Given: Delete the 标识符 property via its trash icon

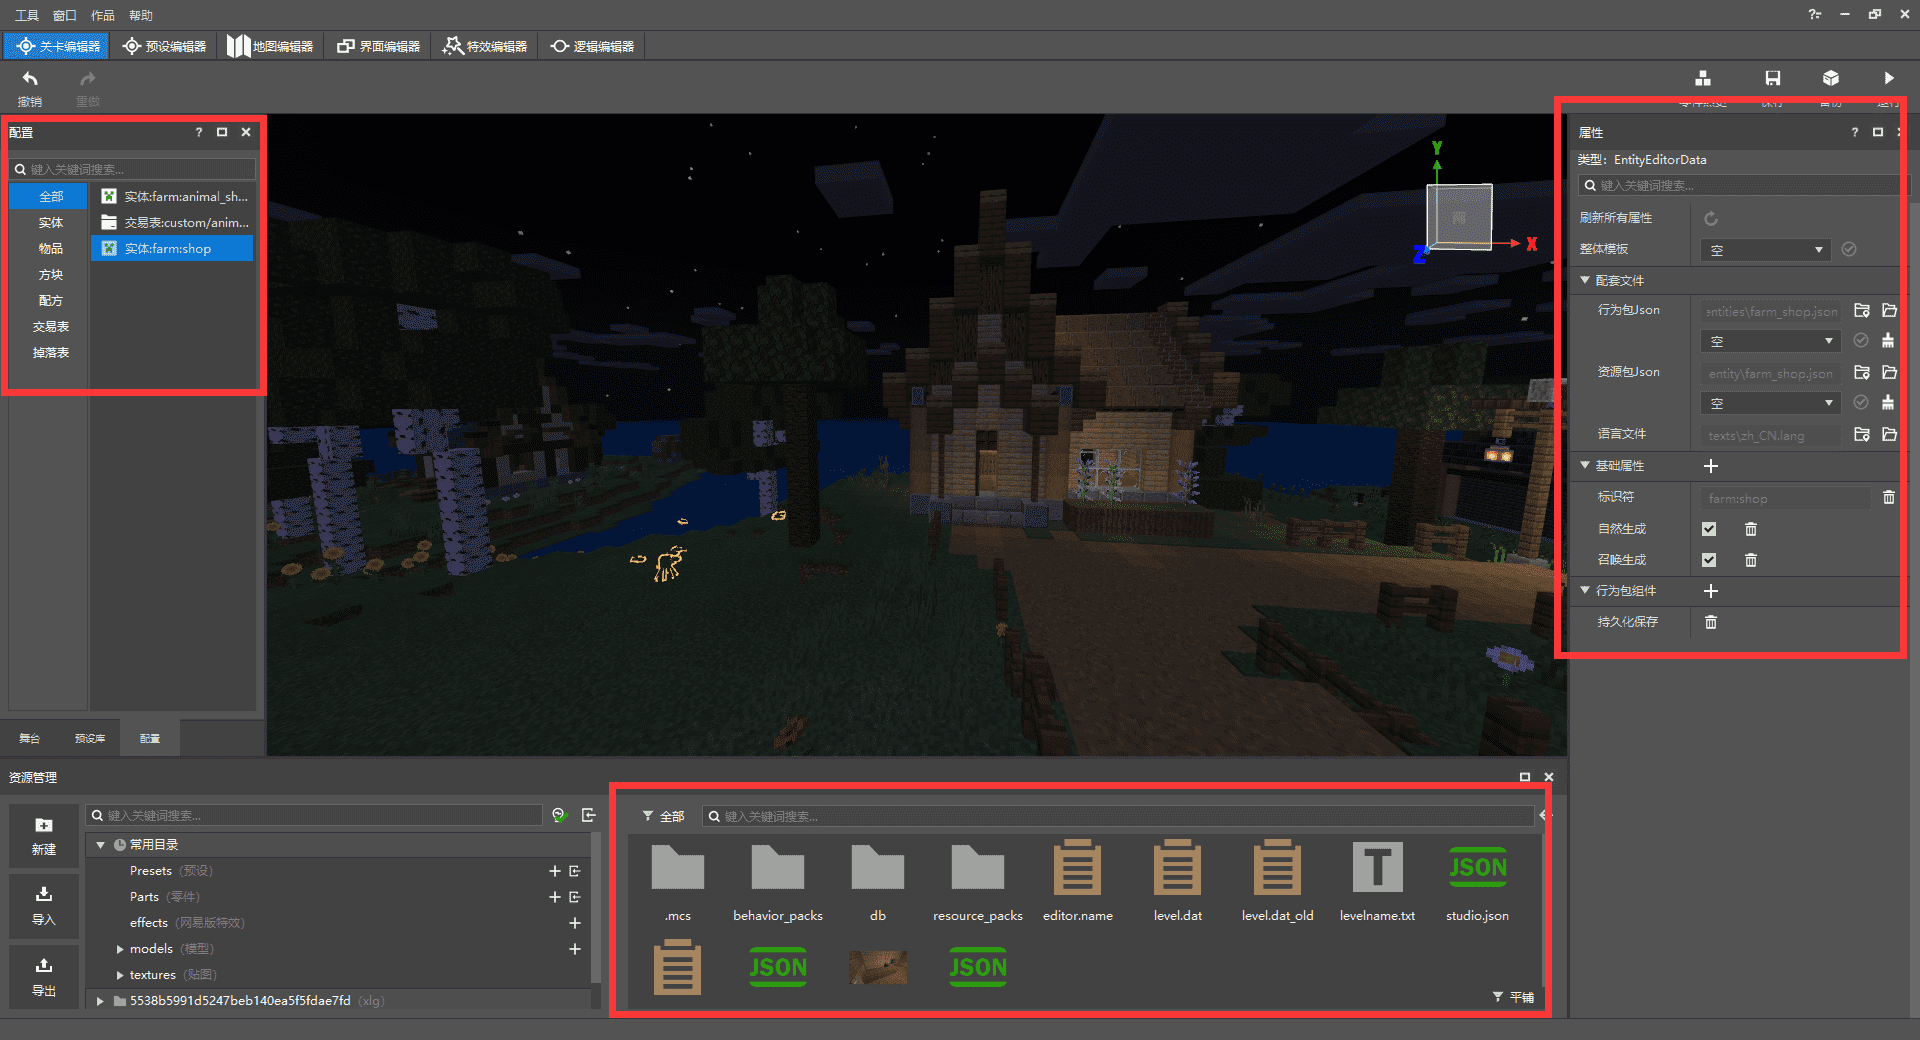Looking at the screenshot, I should (x=1889, y=497).
